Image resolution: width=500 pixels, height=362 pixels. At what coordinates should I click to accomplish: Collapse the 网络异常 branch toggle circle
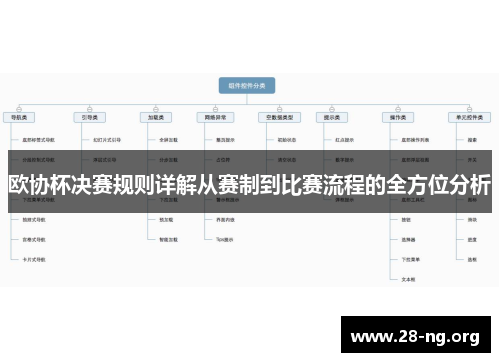click(x=215, y=109)
